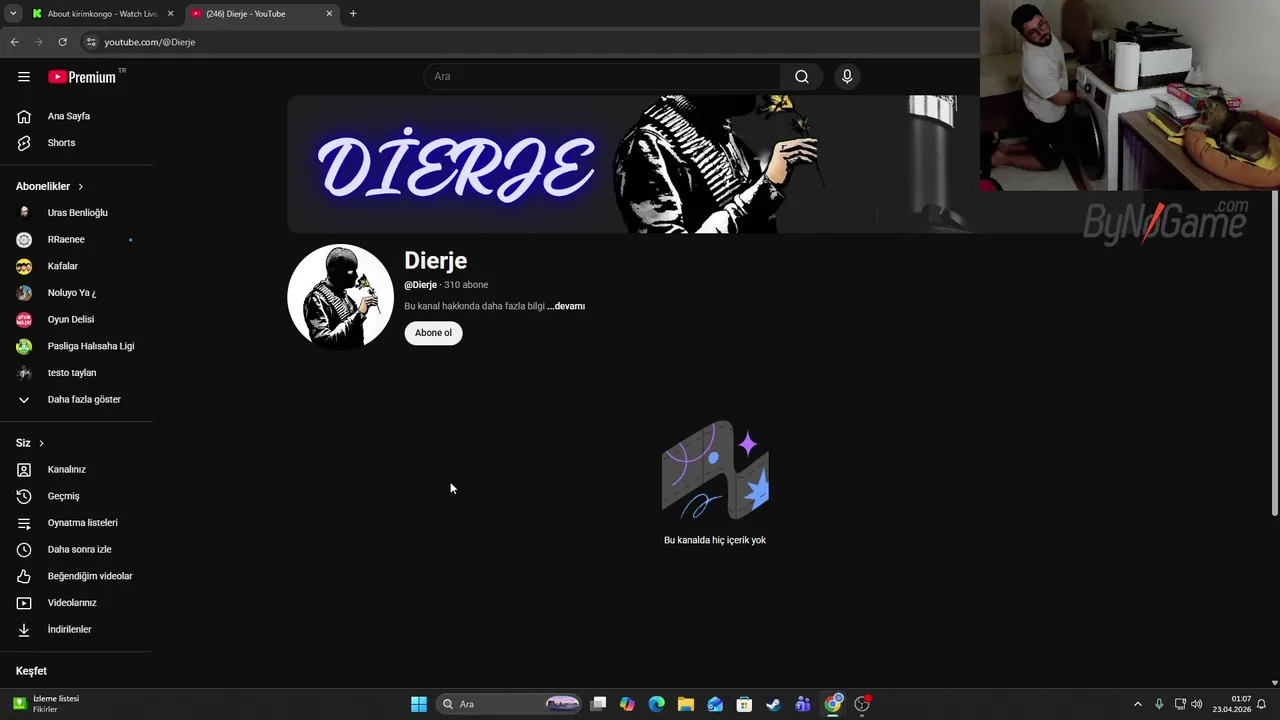Show hidden system tray icons
The image size is (1280, 720).
[x=1137, y=704]
